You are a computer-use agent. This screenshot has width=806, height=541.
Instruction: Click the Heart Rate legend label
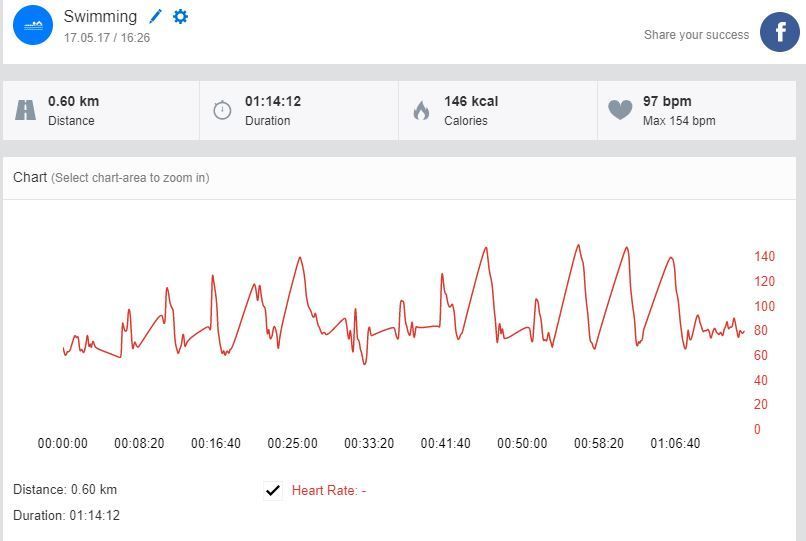pos(328,490)
